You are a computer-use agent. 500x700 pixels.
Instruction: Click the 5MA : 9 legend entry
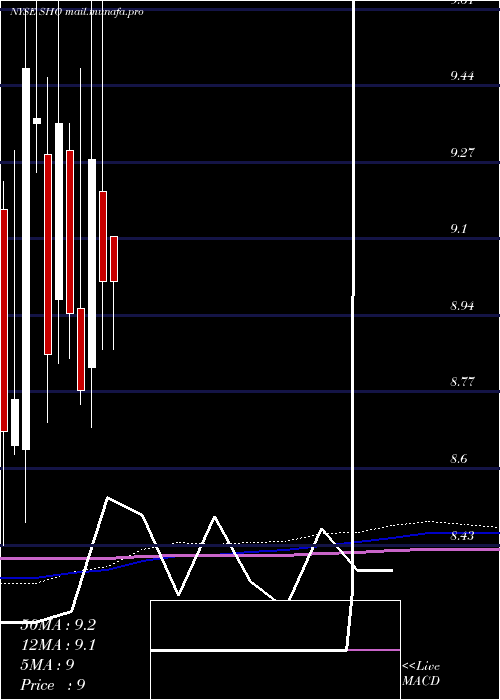[47, 665]
